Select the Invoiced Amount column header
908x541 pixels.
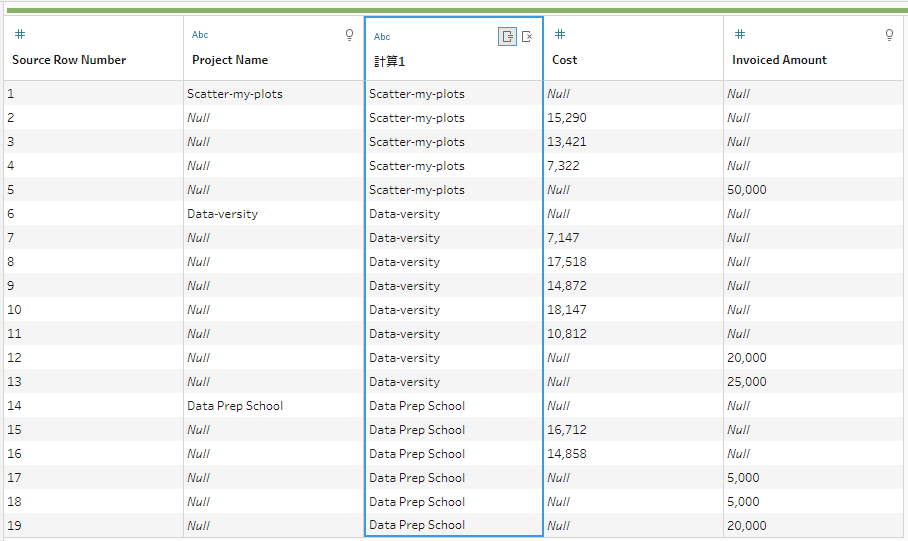point(779,60)
